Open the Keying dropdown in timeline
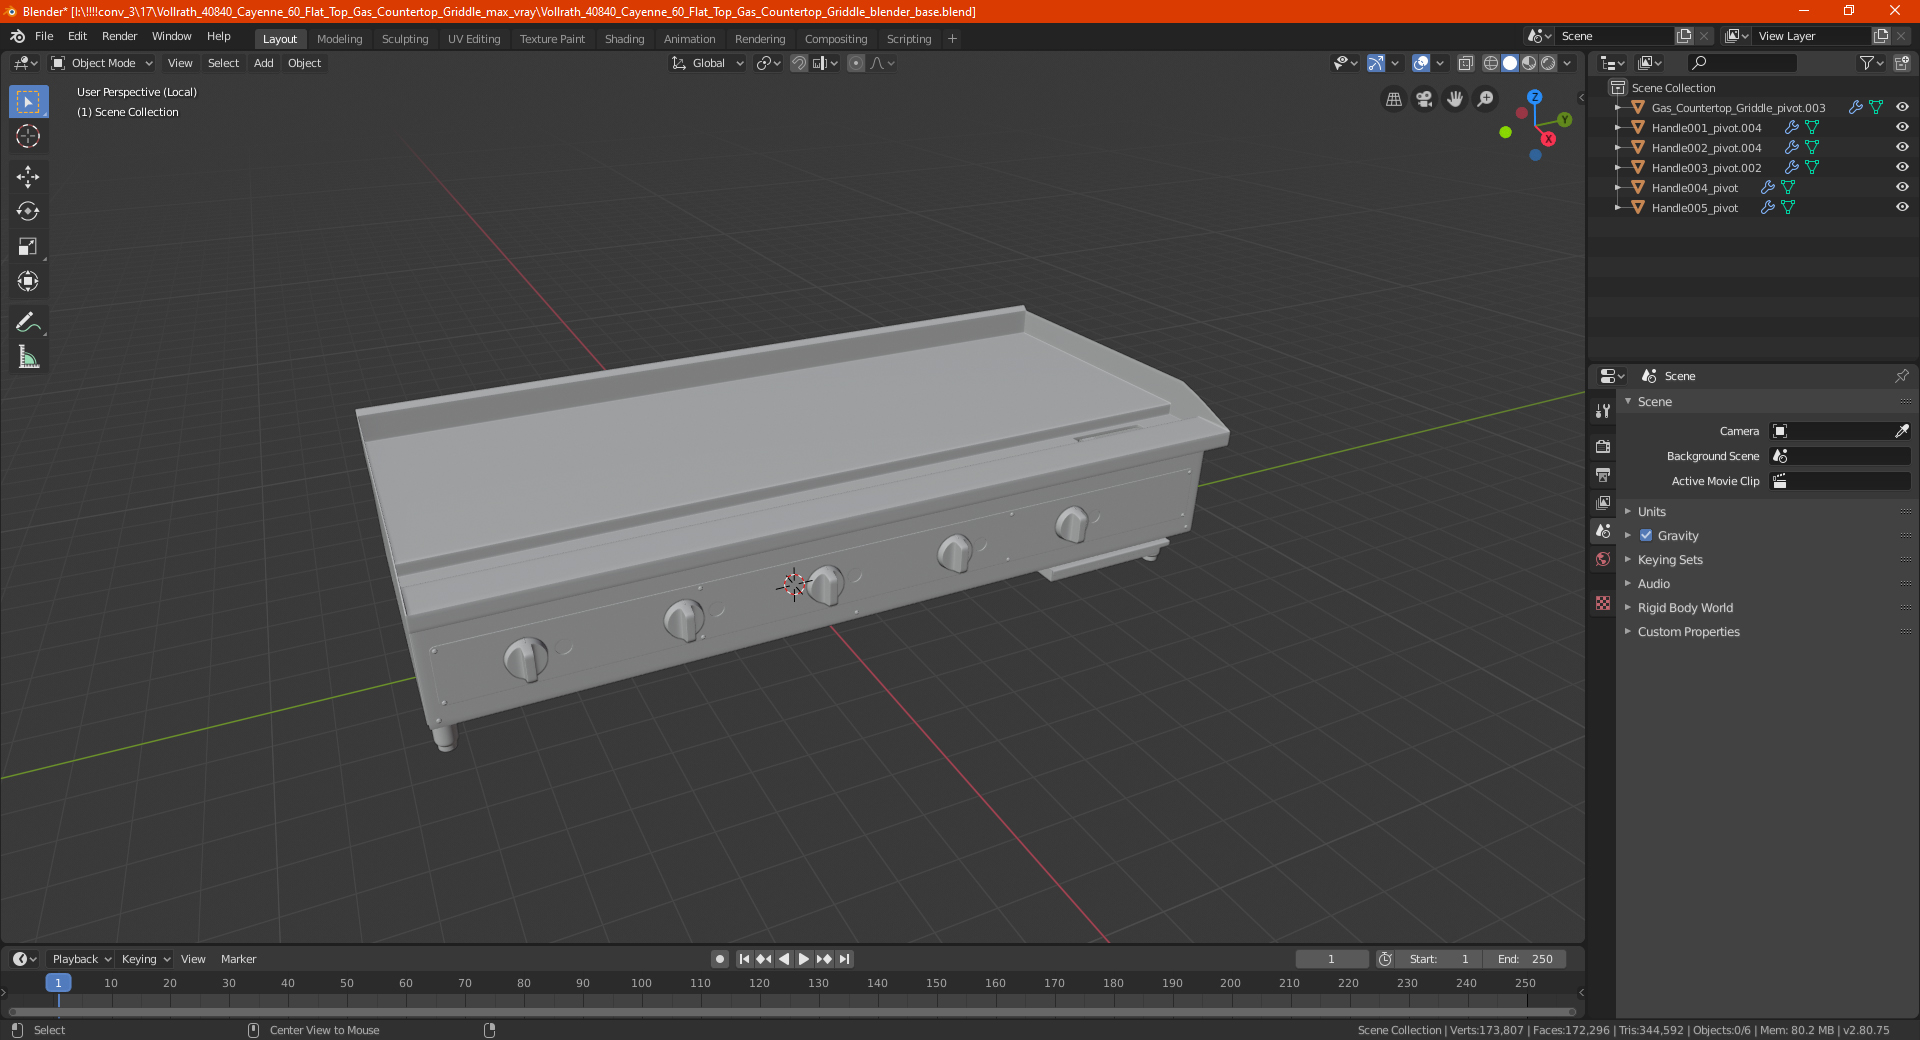This screenshot has width=1920, height=1040. 145,959
